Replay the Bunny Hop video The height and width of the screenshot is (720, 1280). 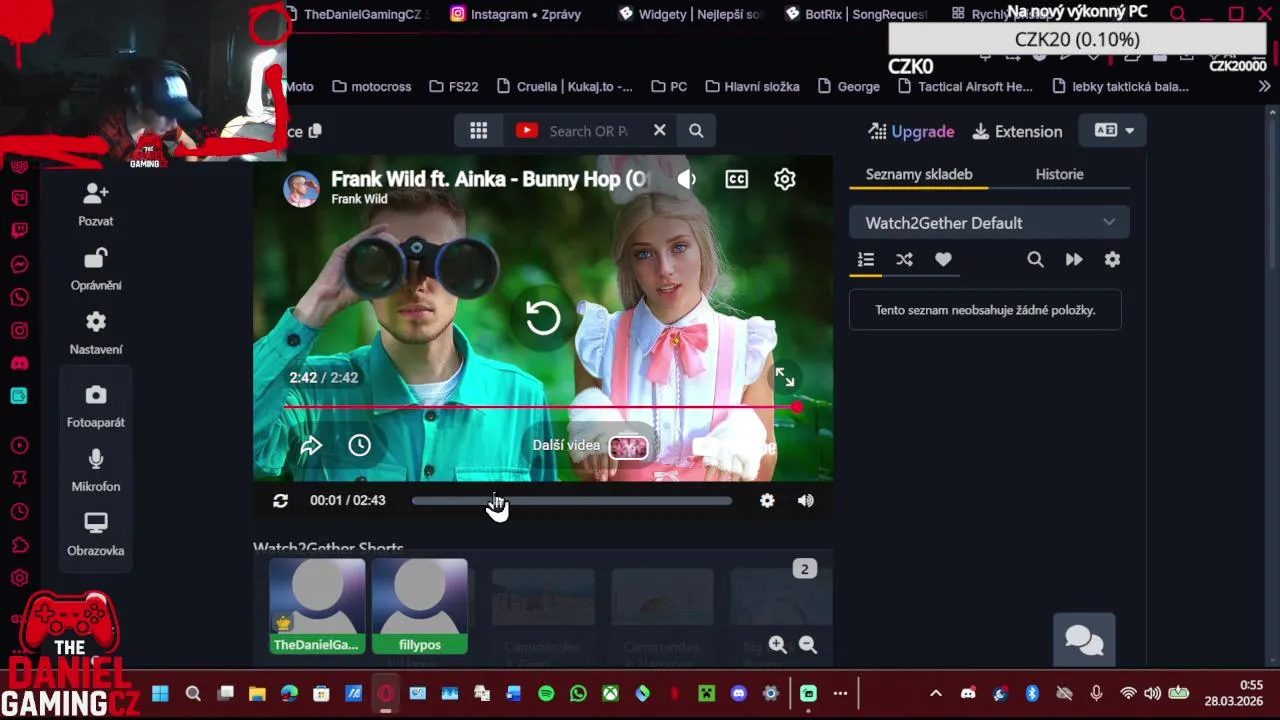[x=543, y=318]
